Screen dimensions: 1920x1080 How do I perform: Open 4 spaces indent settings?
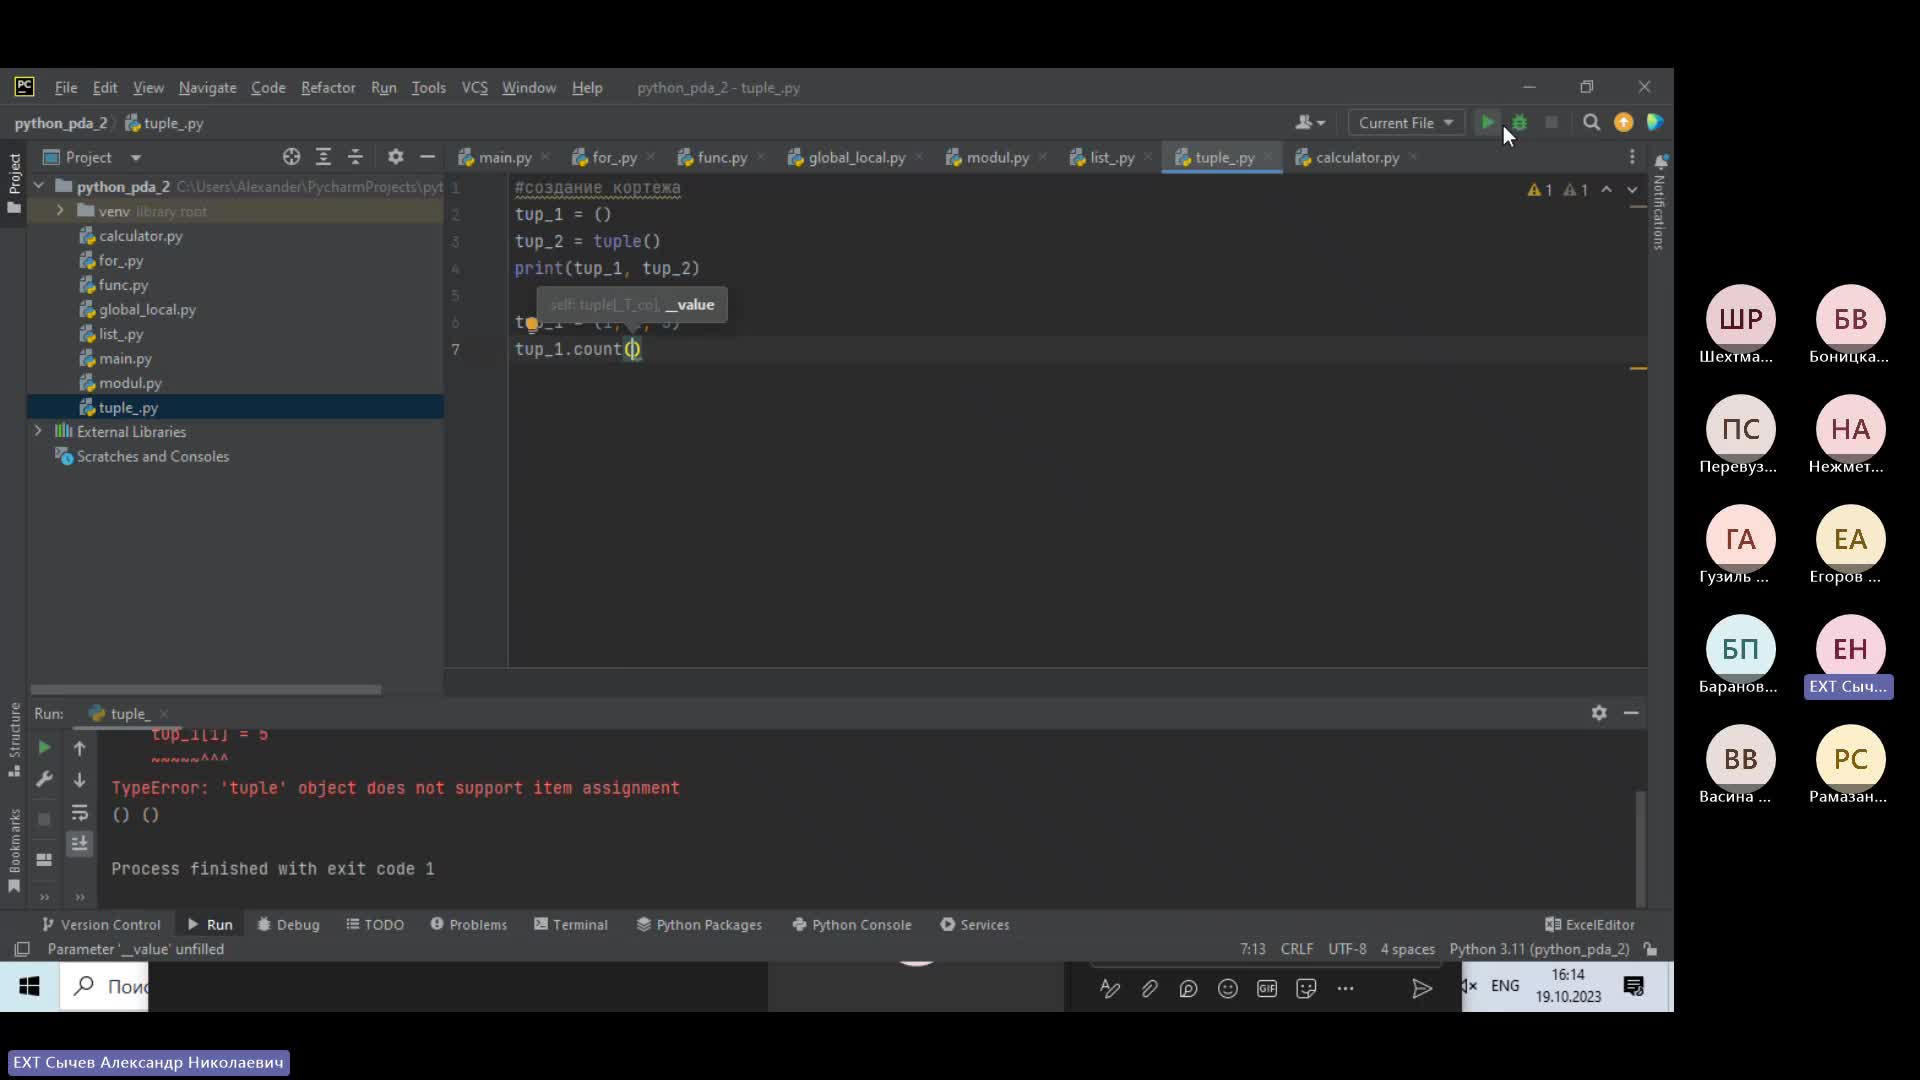tap(1407, 949)
